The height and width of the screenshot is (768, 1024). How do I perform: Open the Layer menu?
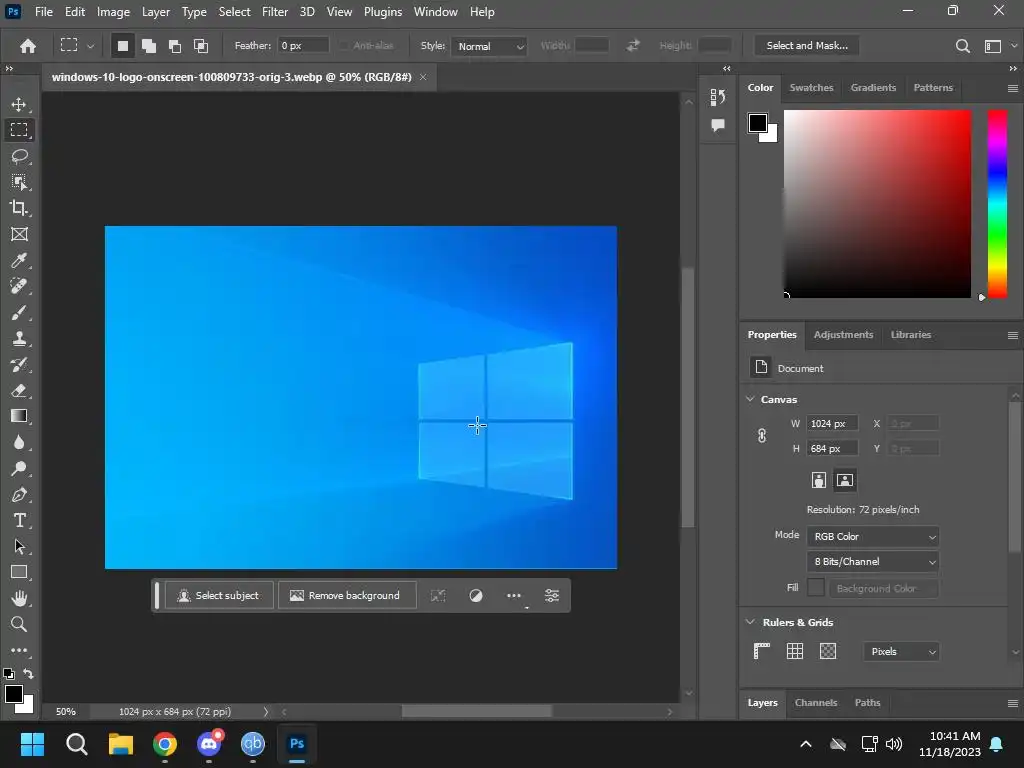(x=155, y=12)
